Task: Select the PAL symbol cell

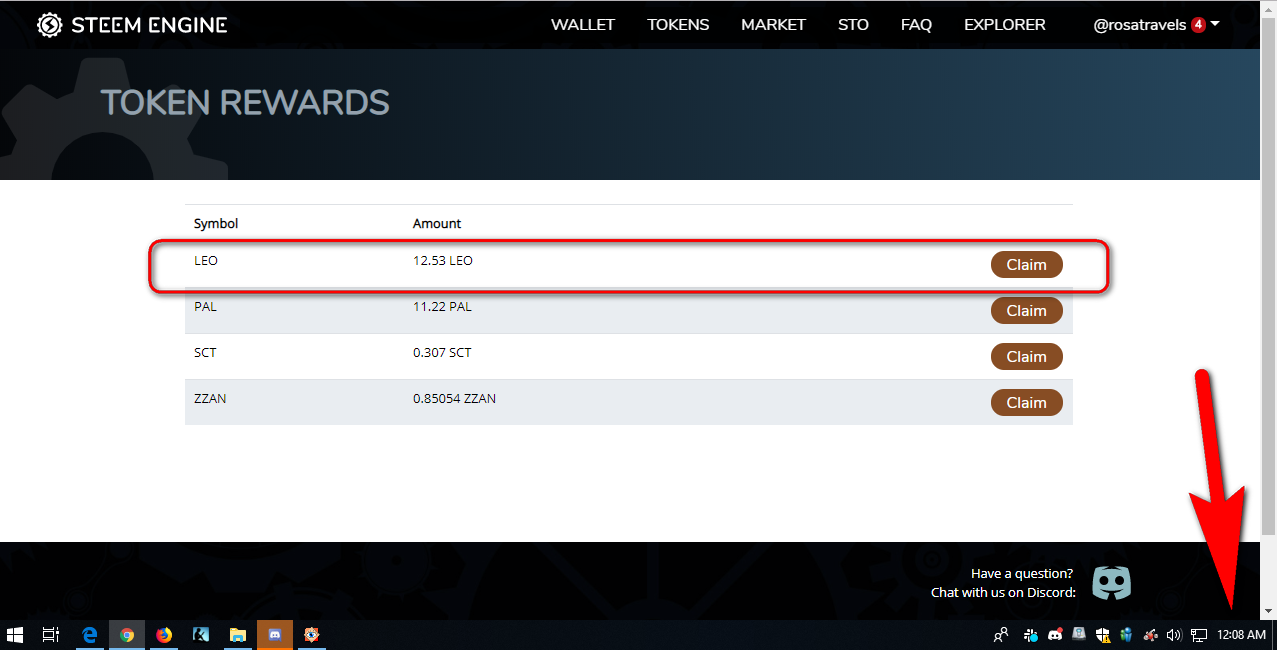Action: [x=205, y=307]
